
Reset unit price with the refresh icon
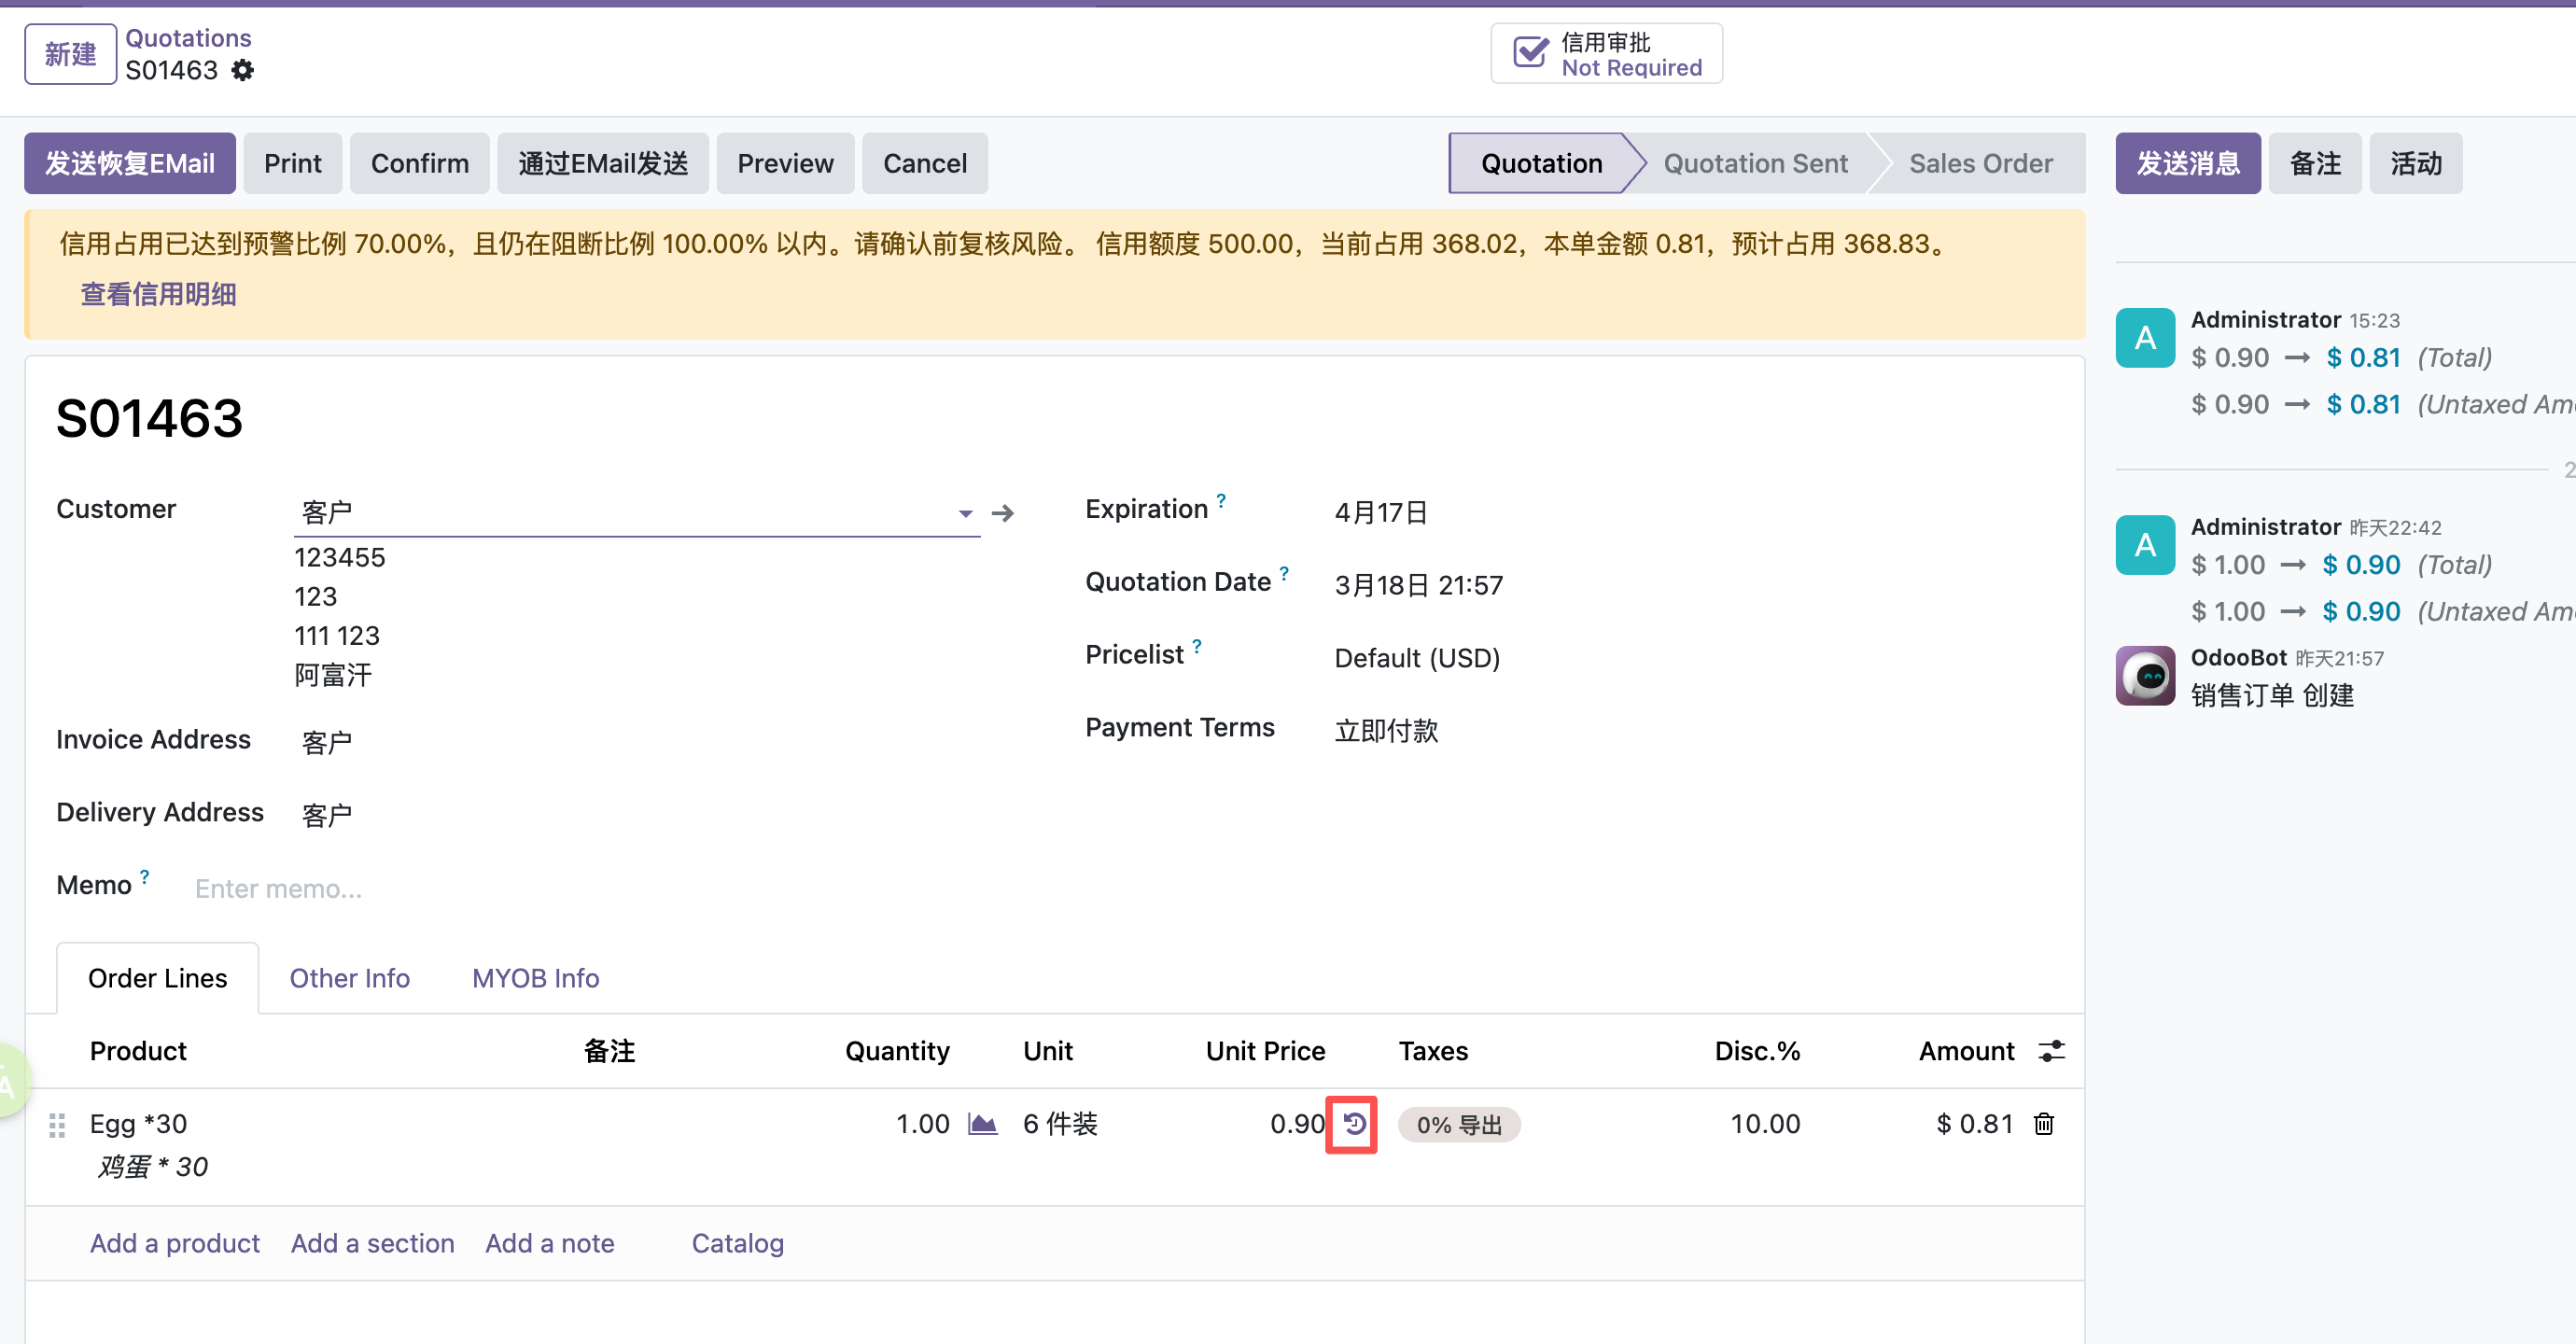[1353, 1124]
